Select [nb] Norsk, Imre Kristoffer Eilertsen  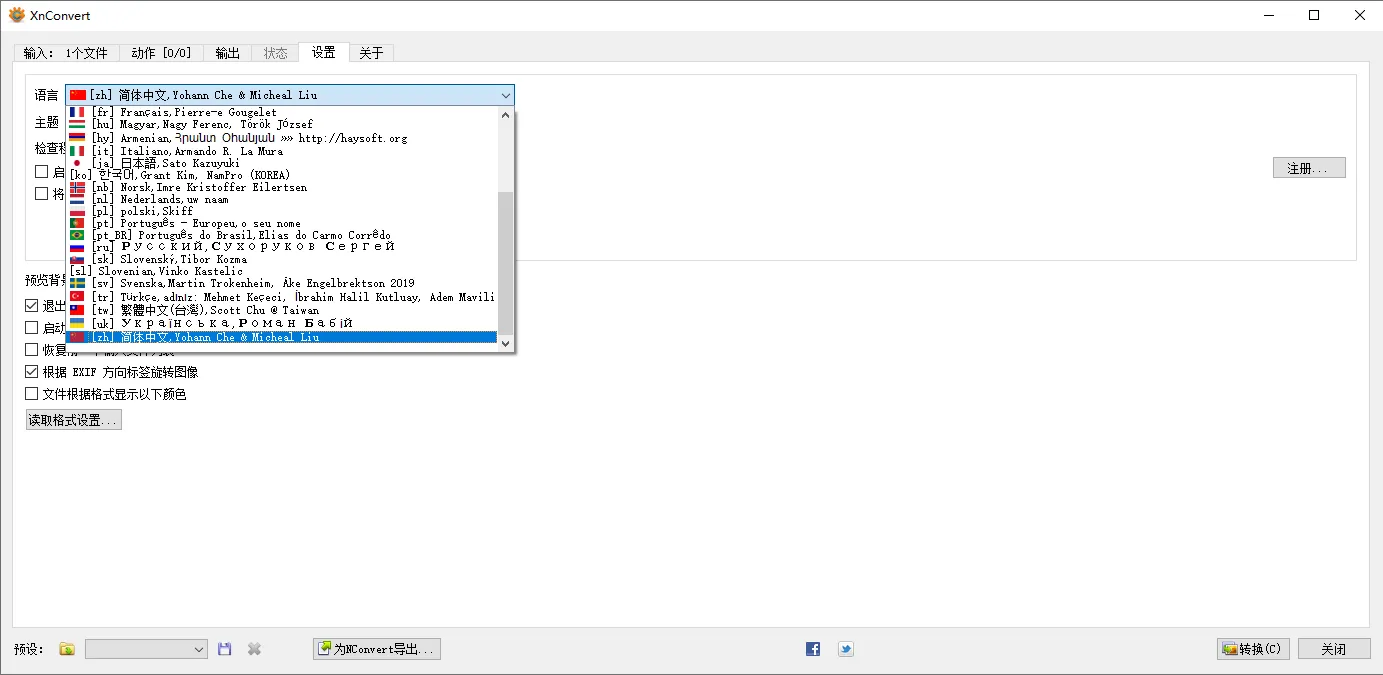(282, 187)
